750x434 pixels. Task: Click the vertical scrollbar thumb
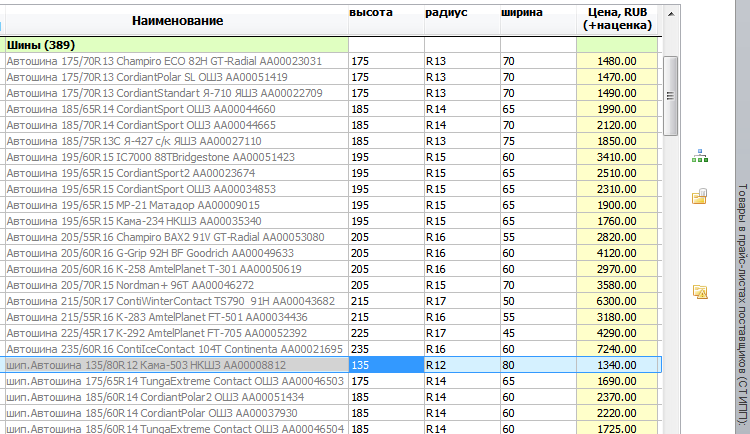click(x=671, y=96)
